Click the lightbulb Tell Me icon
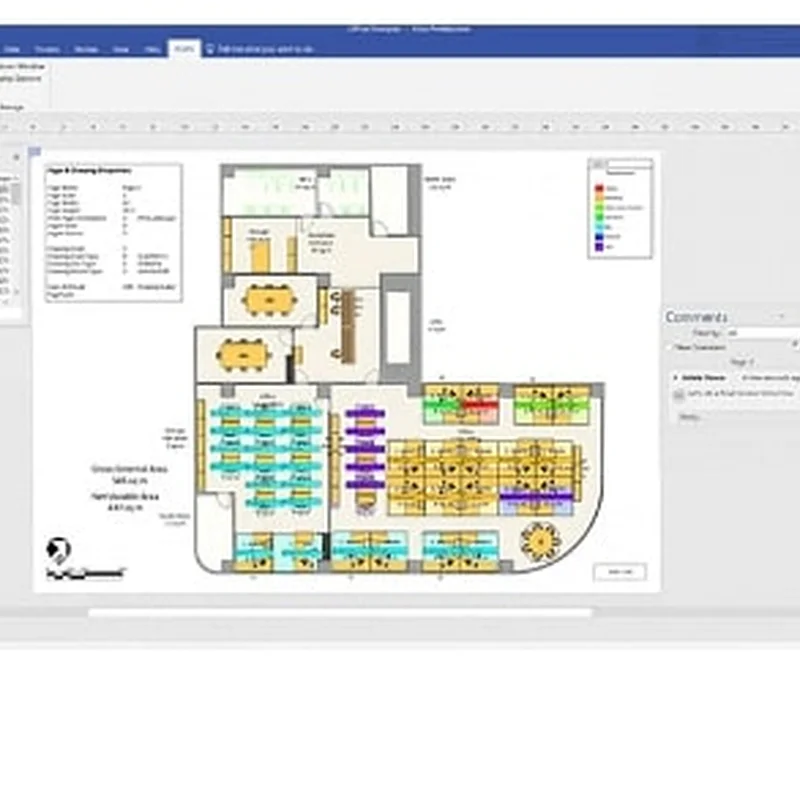Screen dimensions: 800x800 [x=210, y=48]
